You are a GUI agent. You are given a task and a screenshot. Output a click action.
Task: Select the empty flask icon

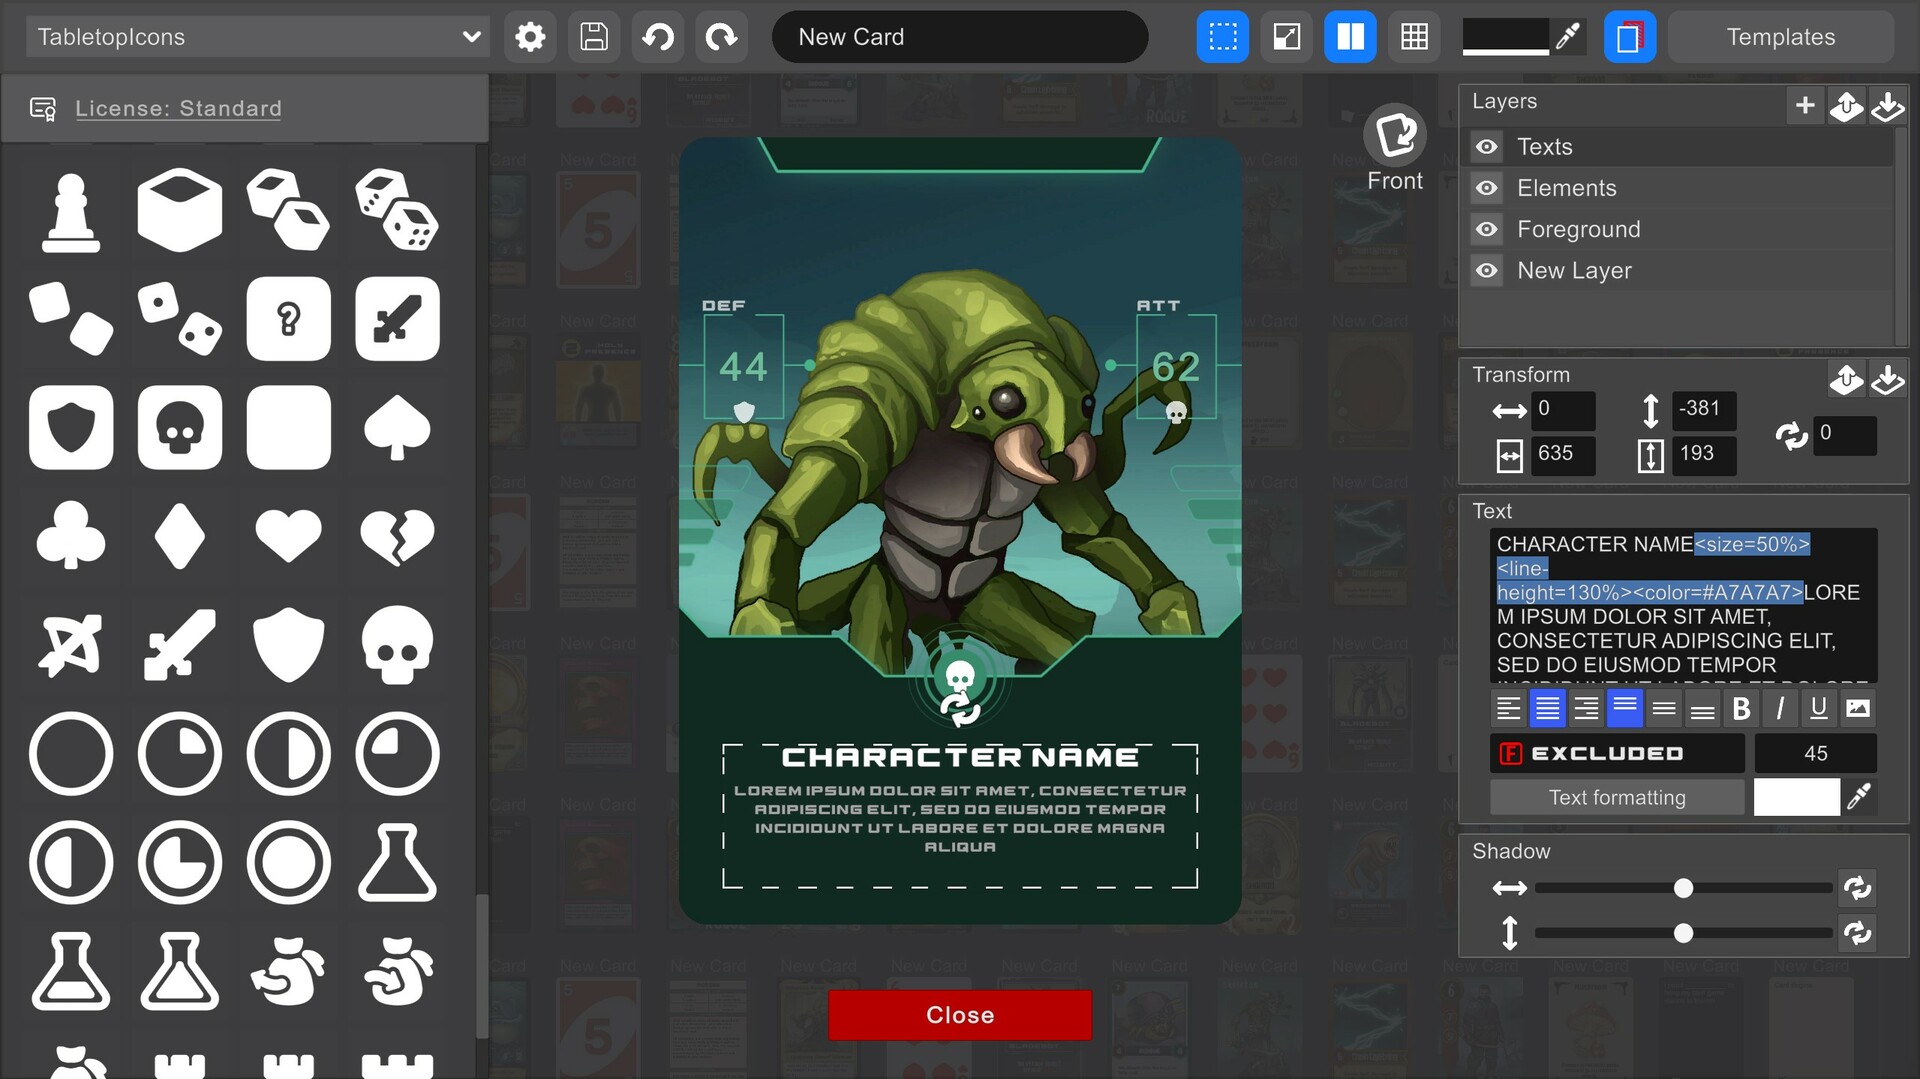point(397,863)
